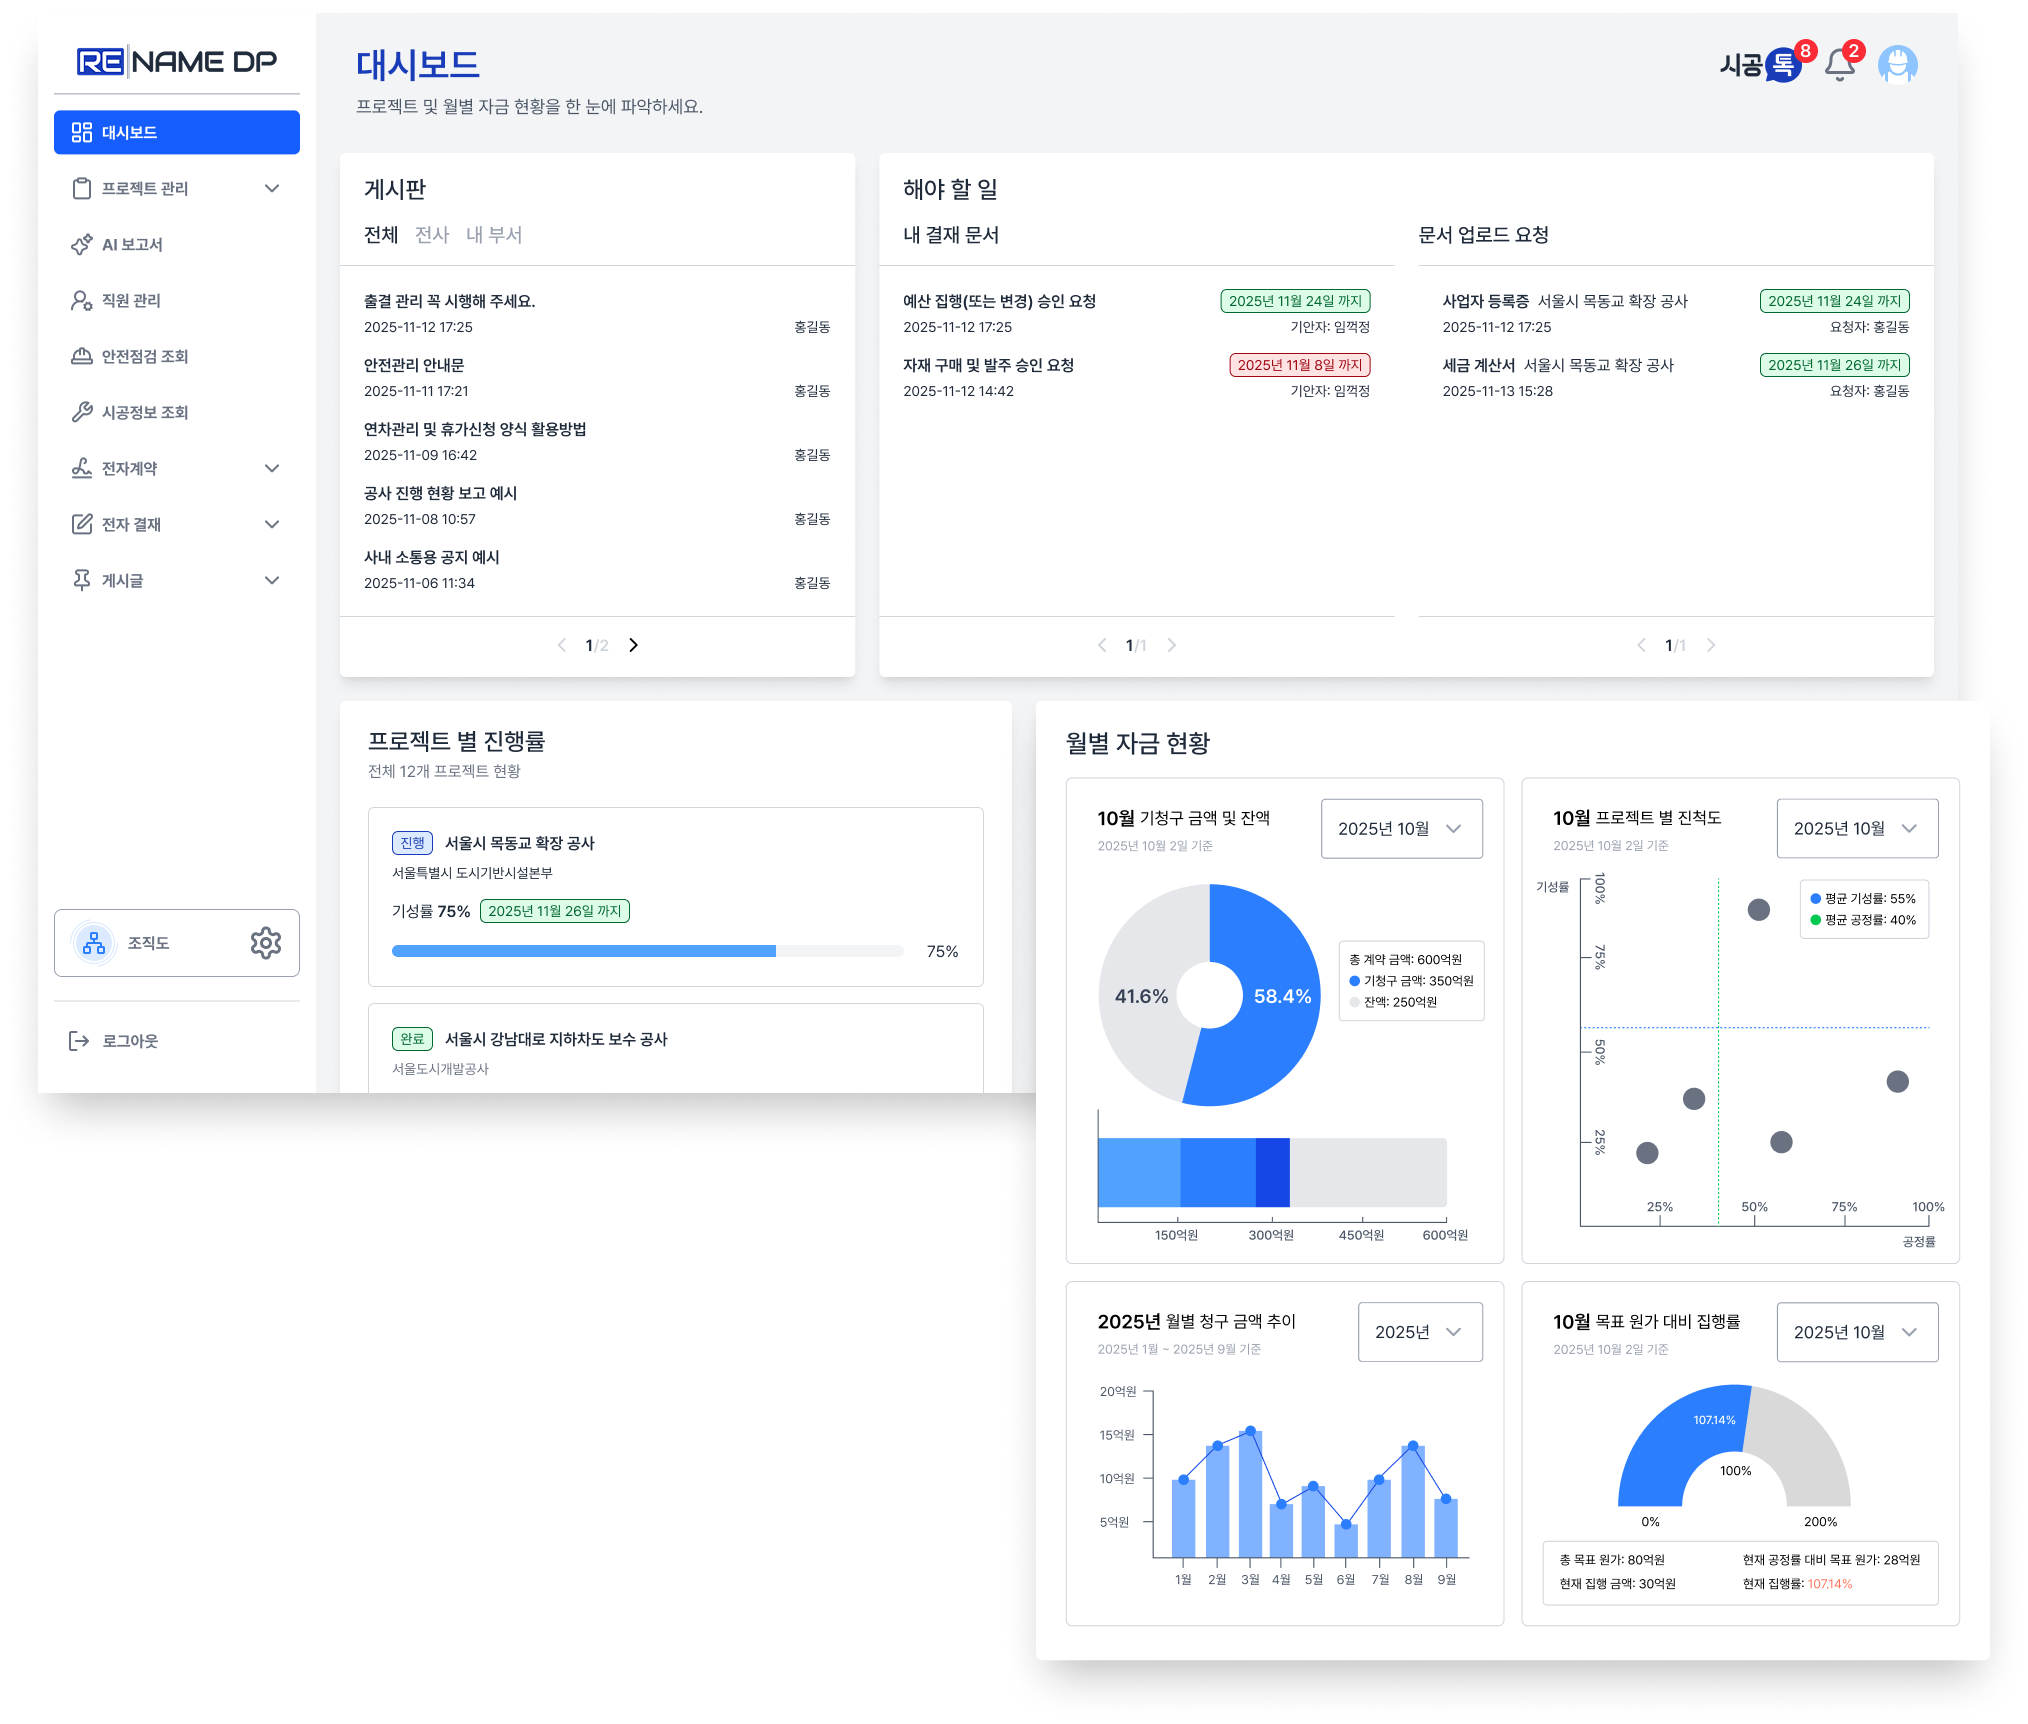Switch to 내 부서 tab in 게시판
This screenshot has width=2028, height=1724.
pyautogui.click(x=494, y=235)
